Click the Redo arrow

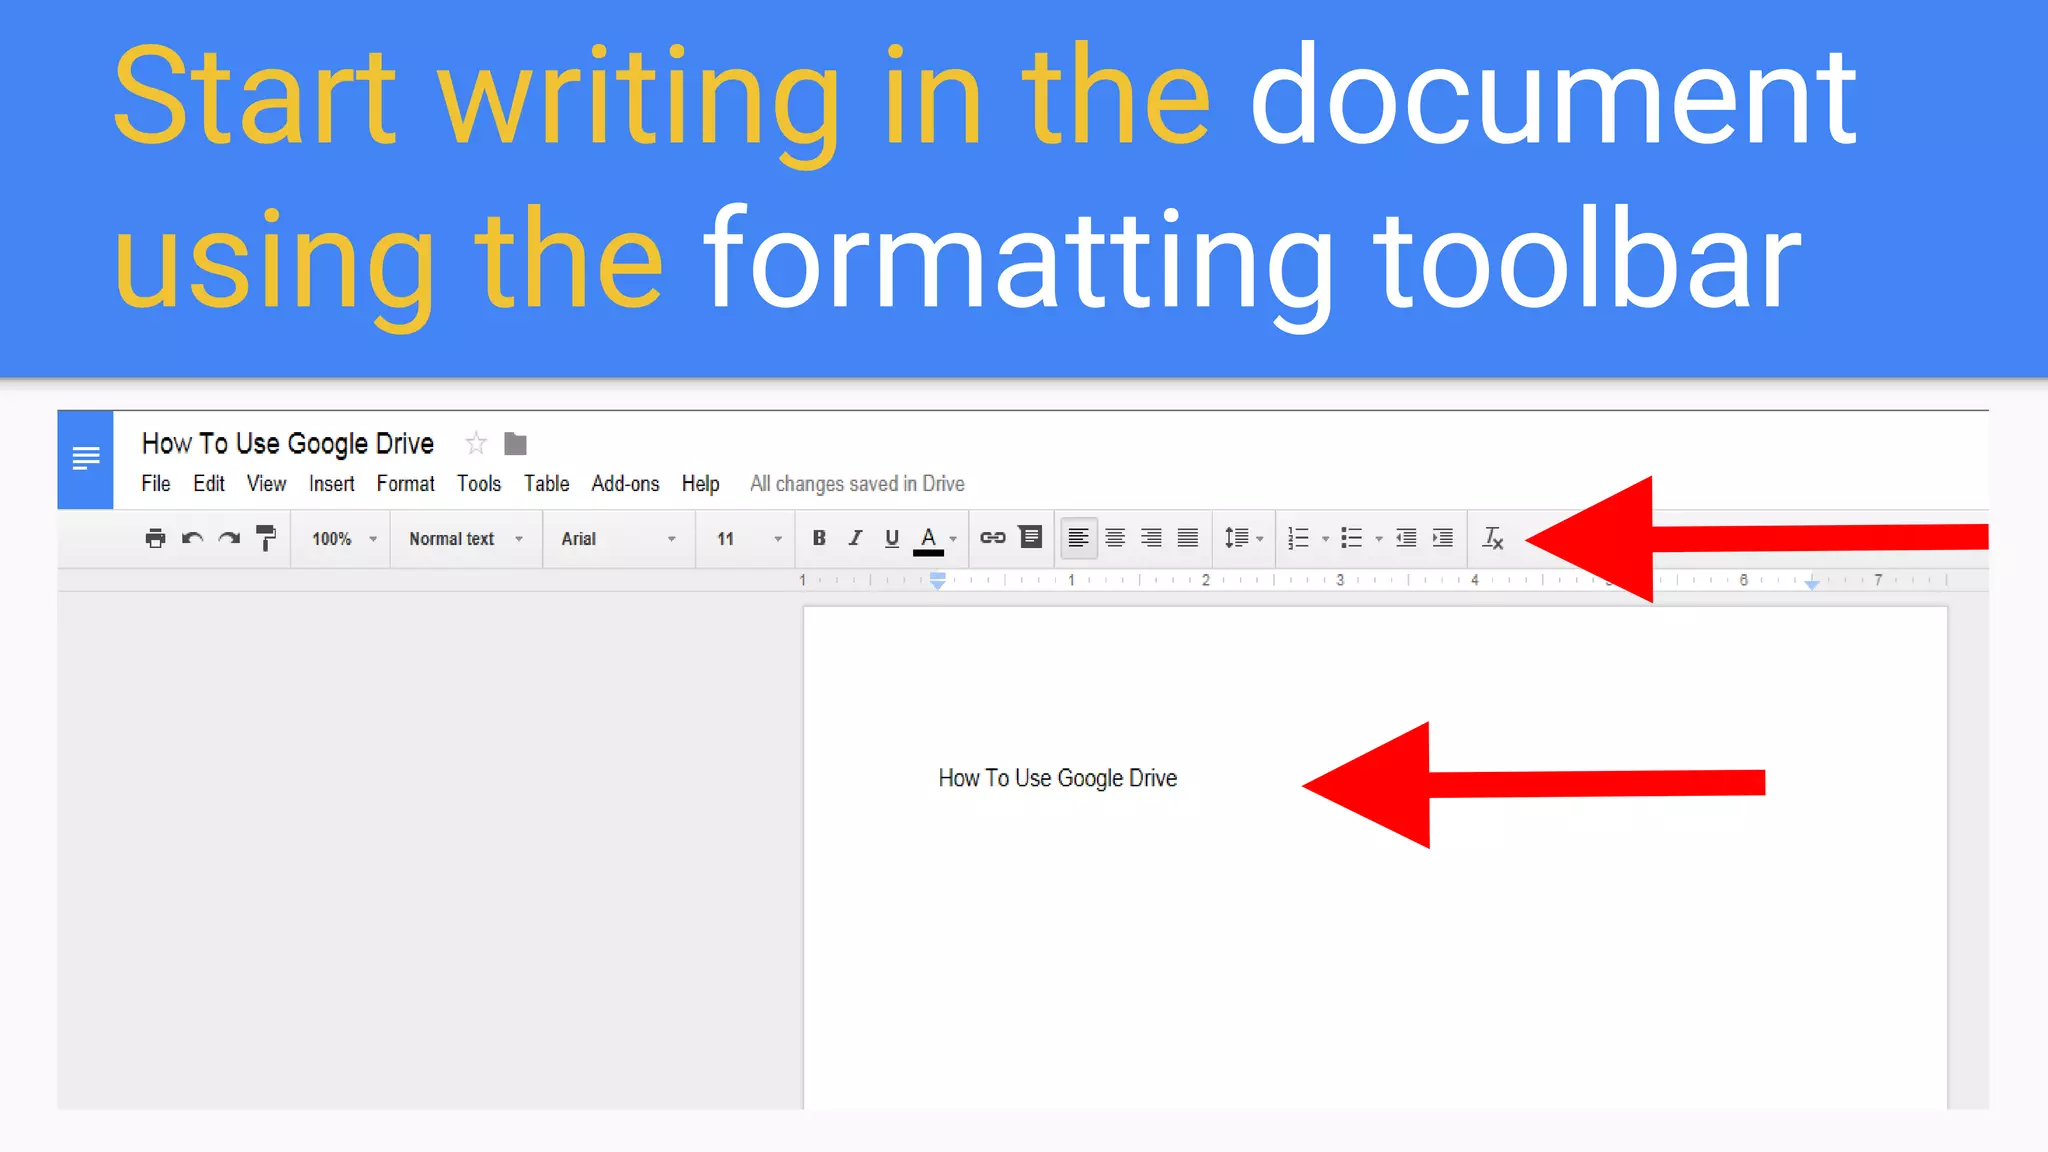coord(229,538)
